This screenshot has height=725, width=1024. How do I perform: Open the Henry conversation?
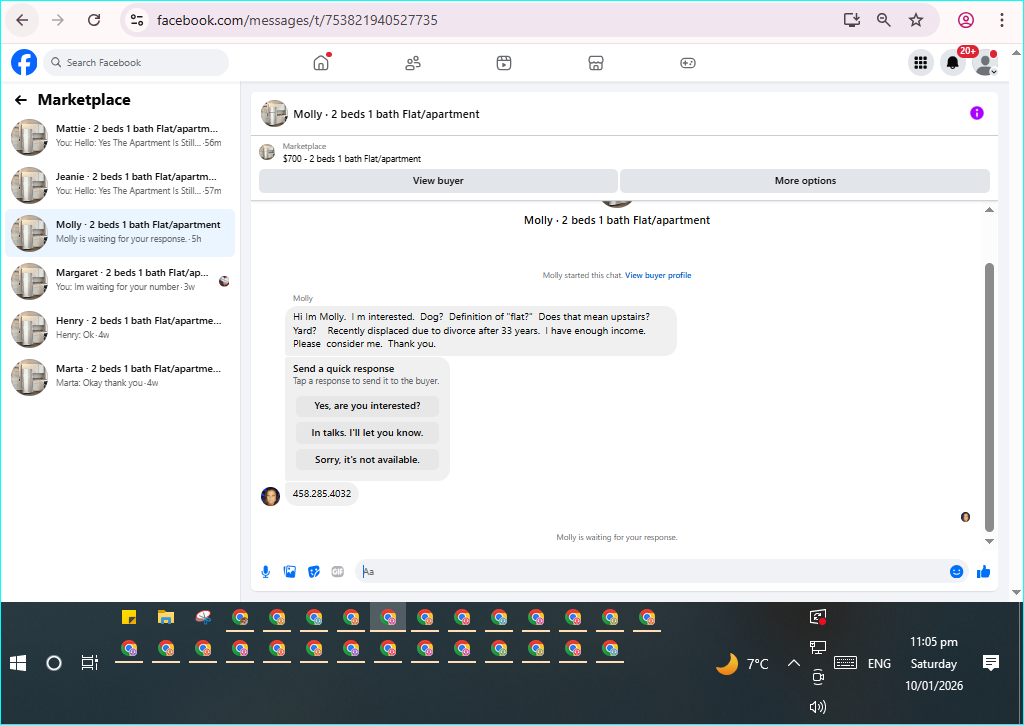point(120,329)
